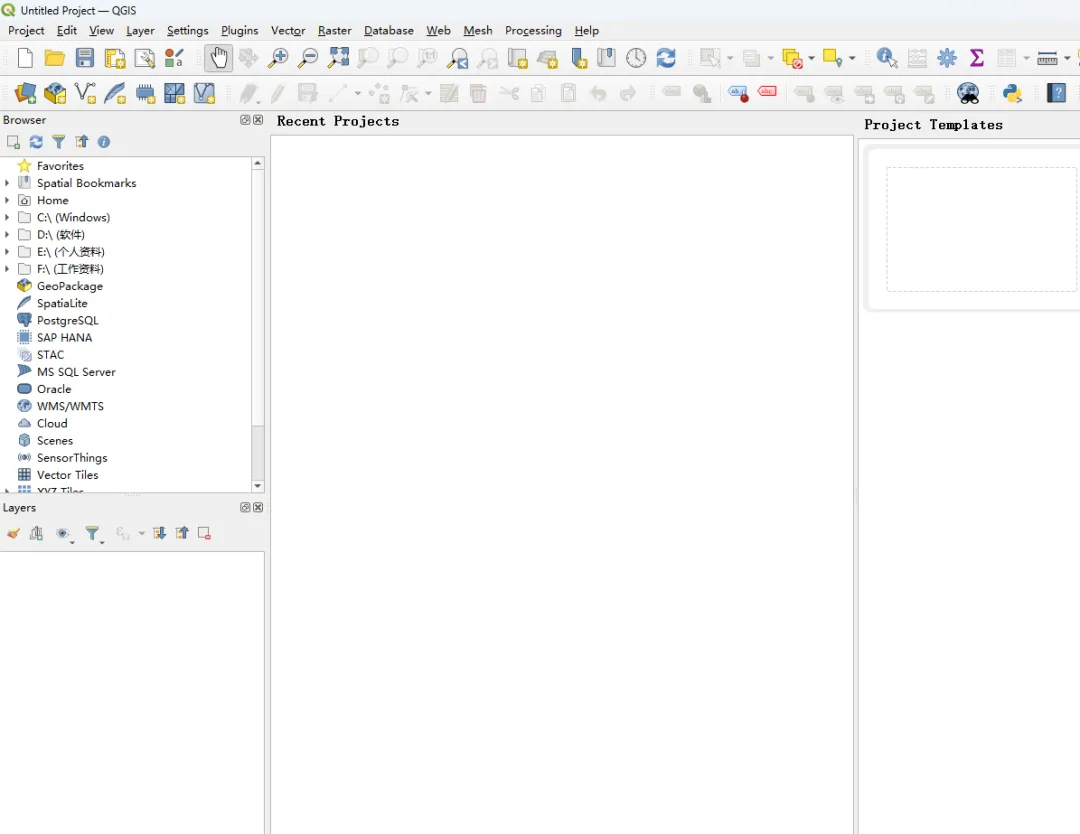The image size is (1080, 834).
Task: Click the Measure ruler icon
Action: click(1047, 59)
